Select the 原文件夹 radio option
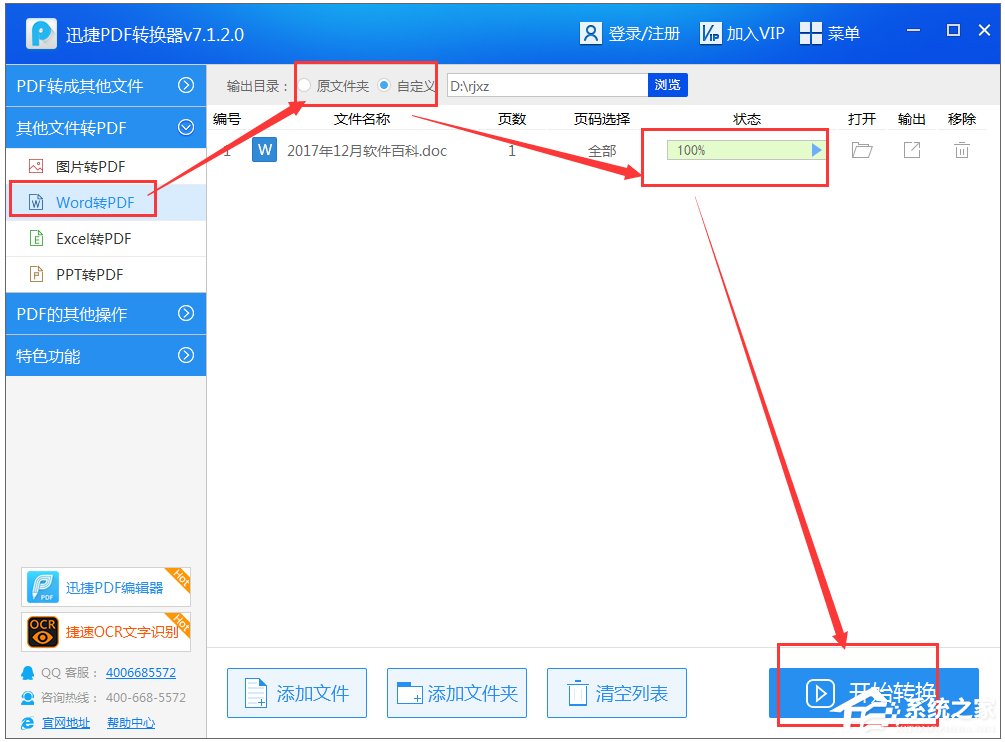 (305, 86)
